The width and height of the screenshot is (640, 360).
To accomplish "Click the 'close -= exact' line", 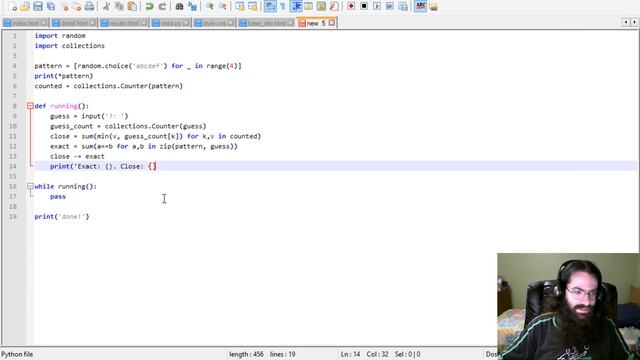I will tap(77, 156).
